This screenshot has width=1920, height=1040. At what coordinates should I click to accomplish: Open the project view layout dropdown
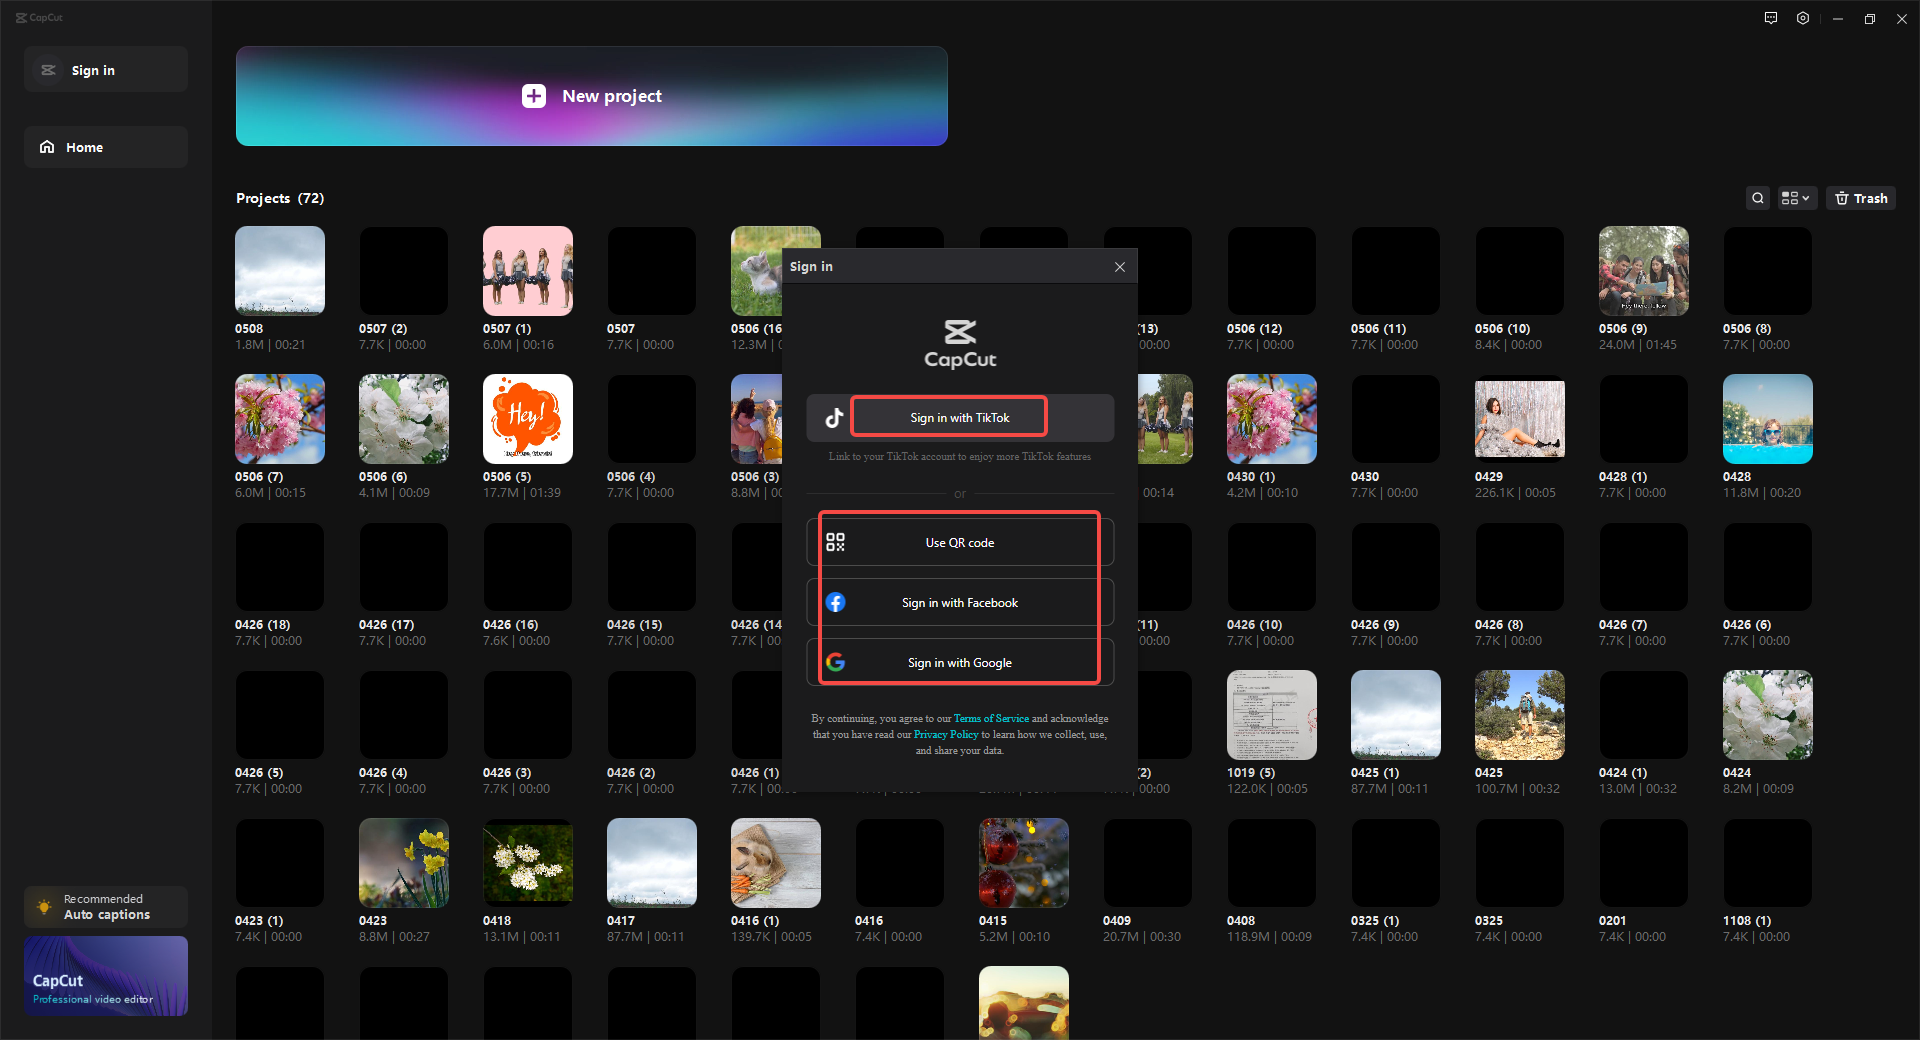[1796, 198]
